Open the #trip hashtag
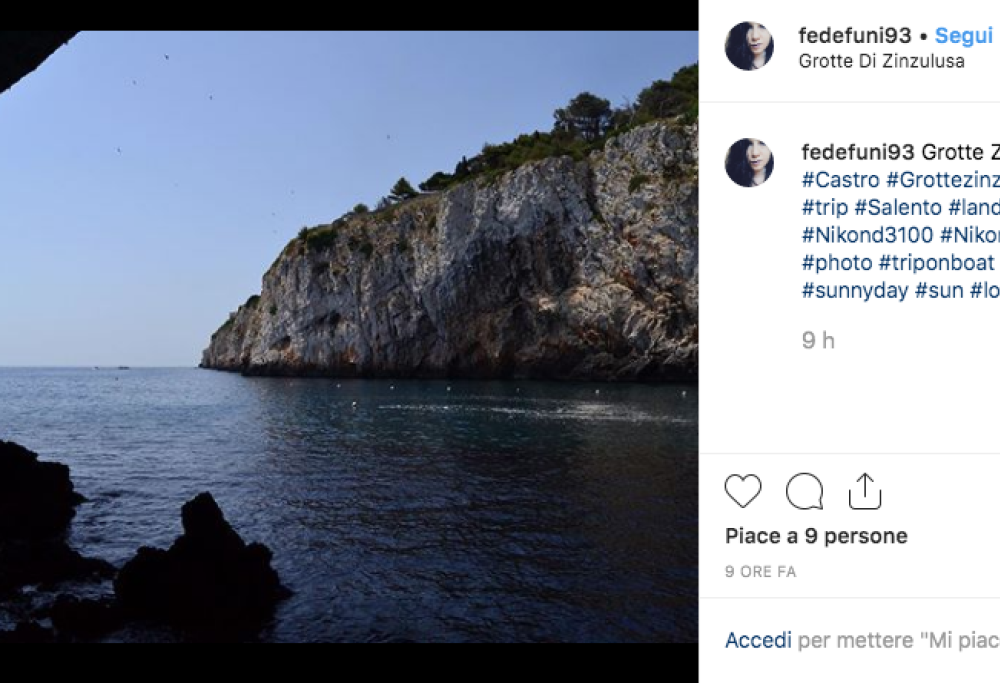The image size is (1000, 683). point(821,208)
